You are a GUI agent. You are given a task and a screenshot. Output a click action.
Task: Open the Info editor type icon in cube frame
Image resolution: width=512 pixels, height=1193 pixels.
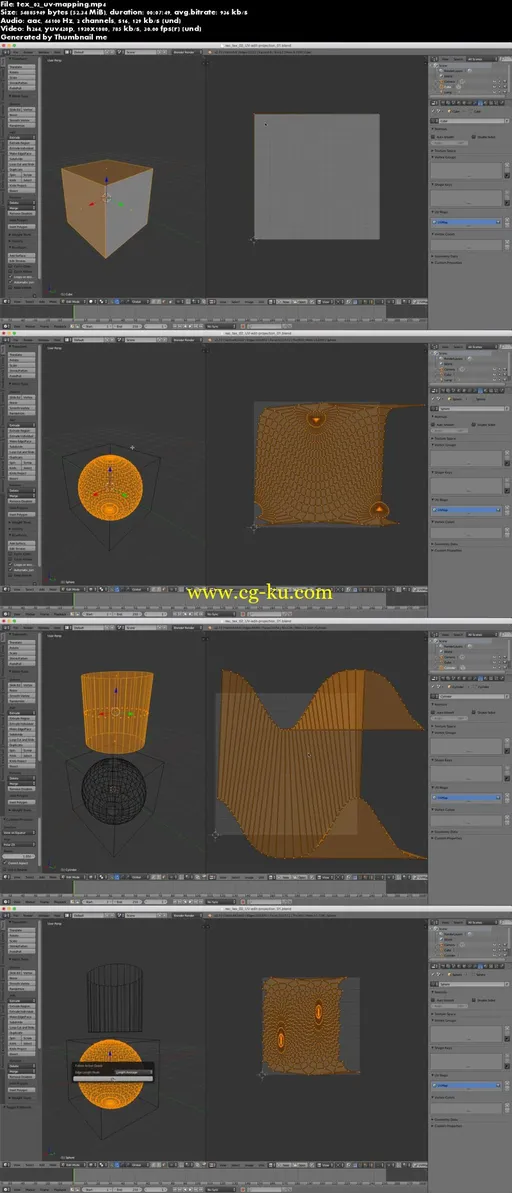click(x=5, y=52)
